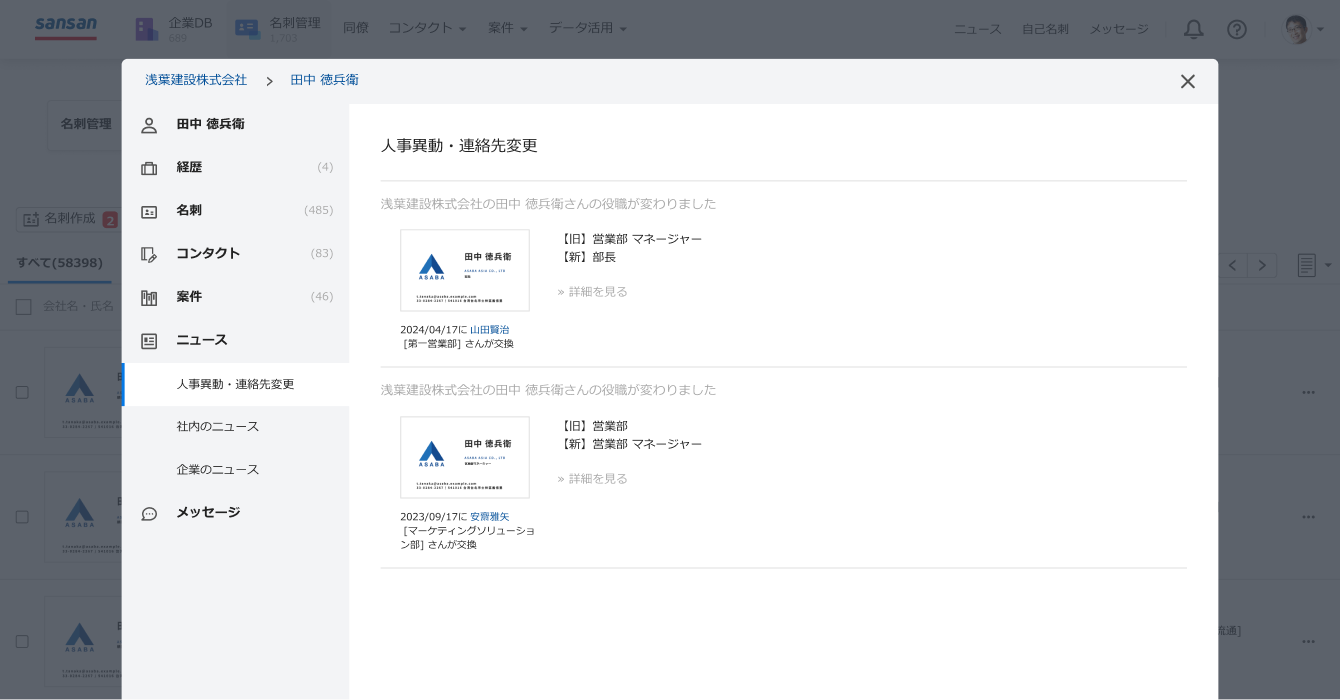Click the メッセージ speech bubble icon
The height and width of the screenshot is (700, 1340).
(x=149, y=513)
